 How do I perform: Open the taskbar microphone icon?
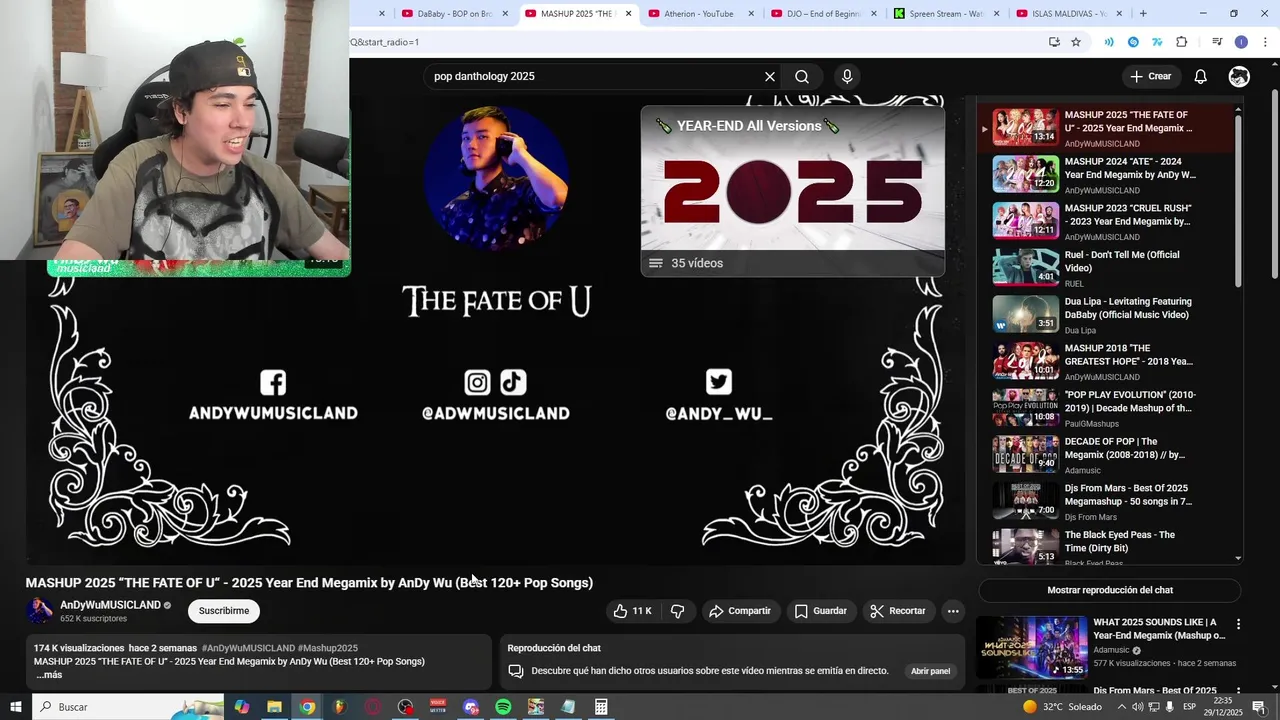pos(1170,707)
